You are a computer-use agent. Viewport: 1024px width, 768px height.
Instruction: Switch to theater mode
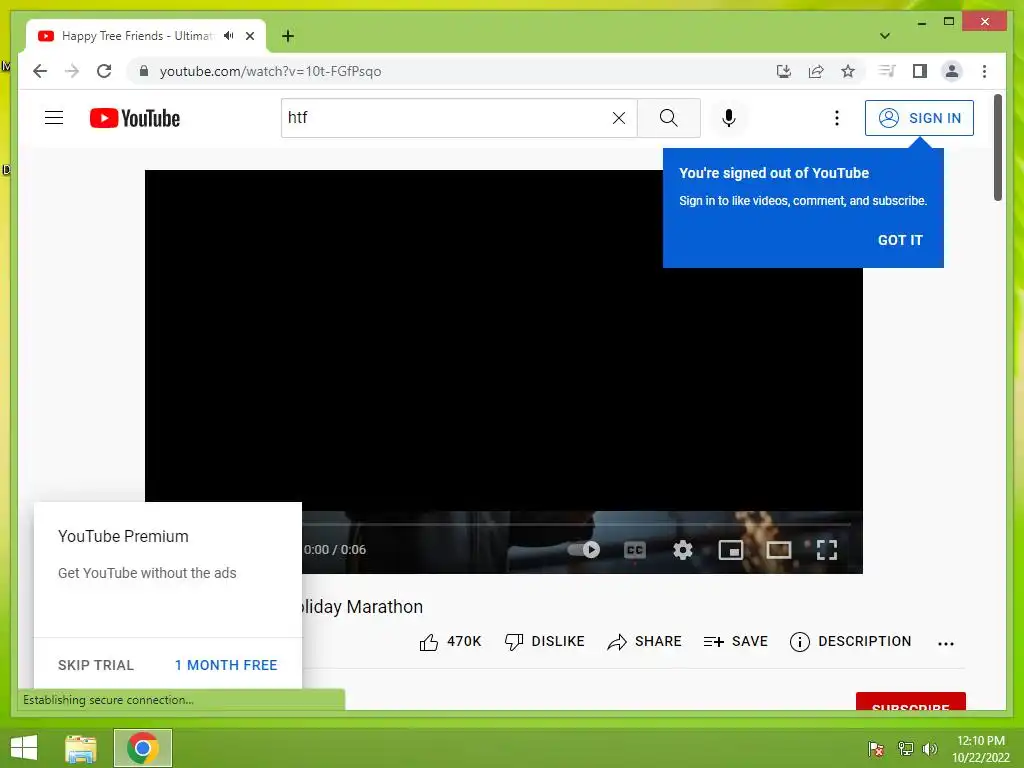778,550
